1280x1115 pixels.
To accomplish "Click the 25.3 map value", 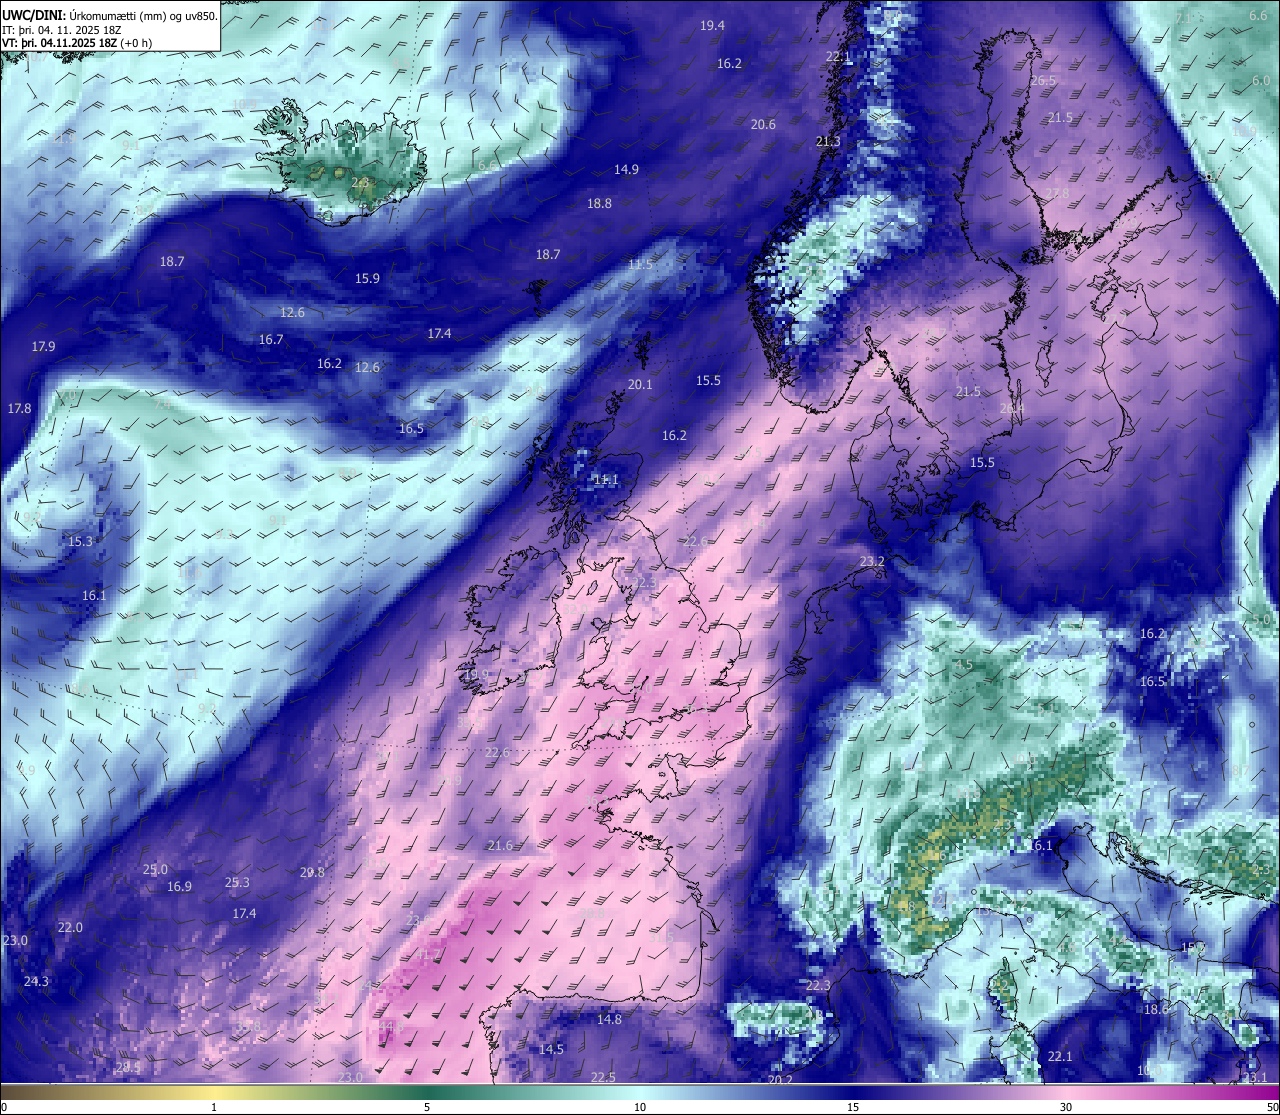I will [x=237, y=883].
